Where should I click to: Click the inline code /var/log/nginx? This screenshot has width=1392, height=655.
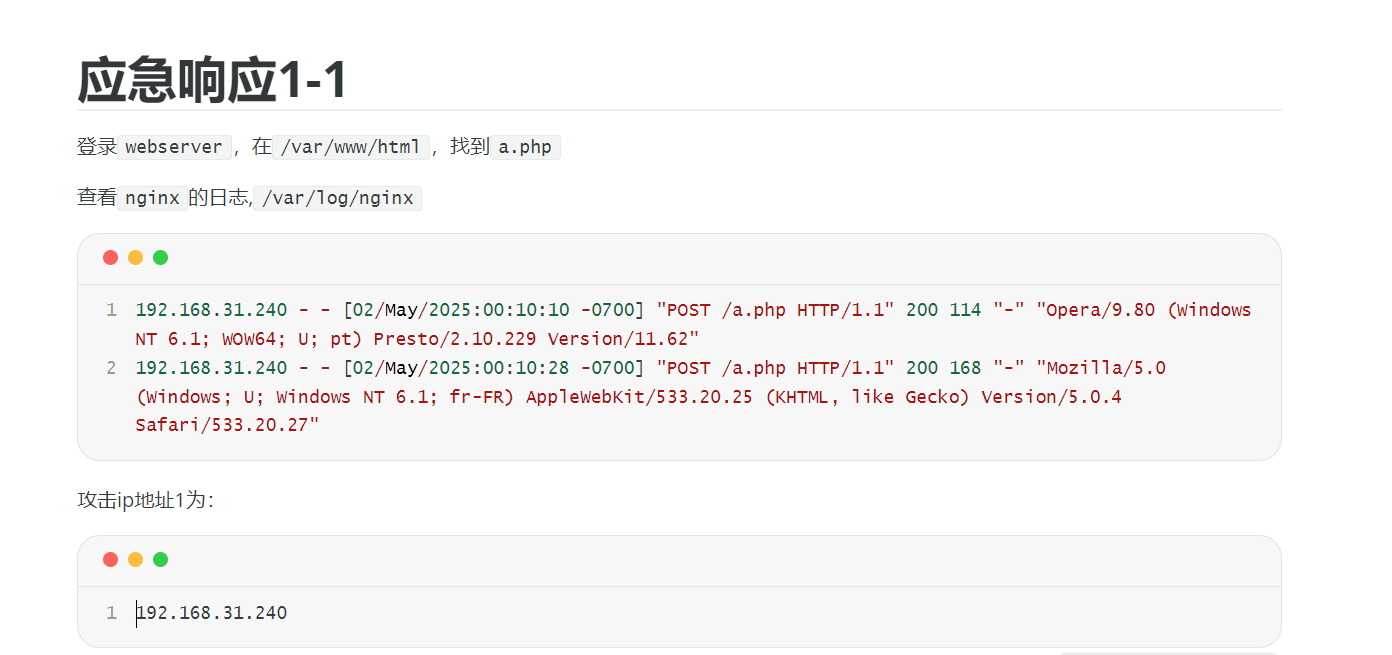point(337,198)
